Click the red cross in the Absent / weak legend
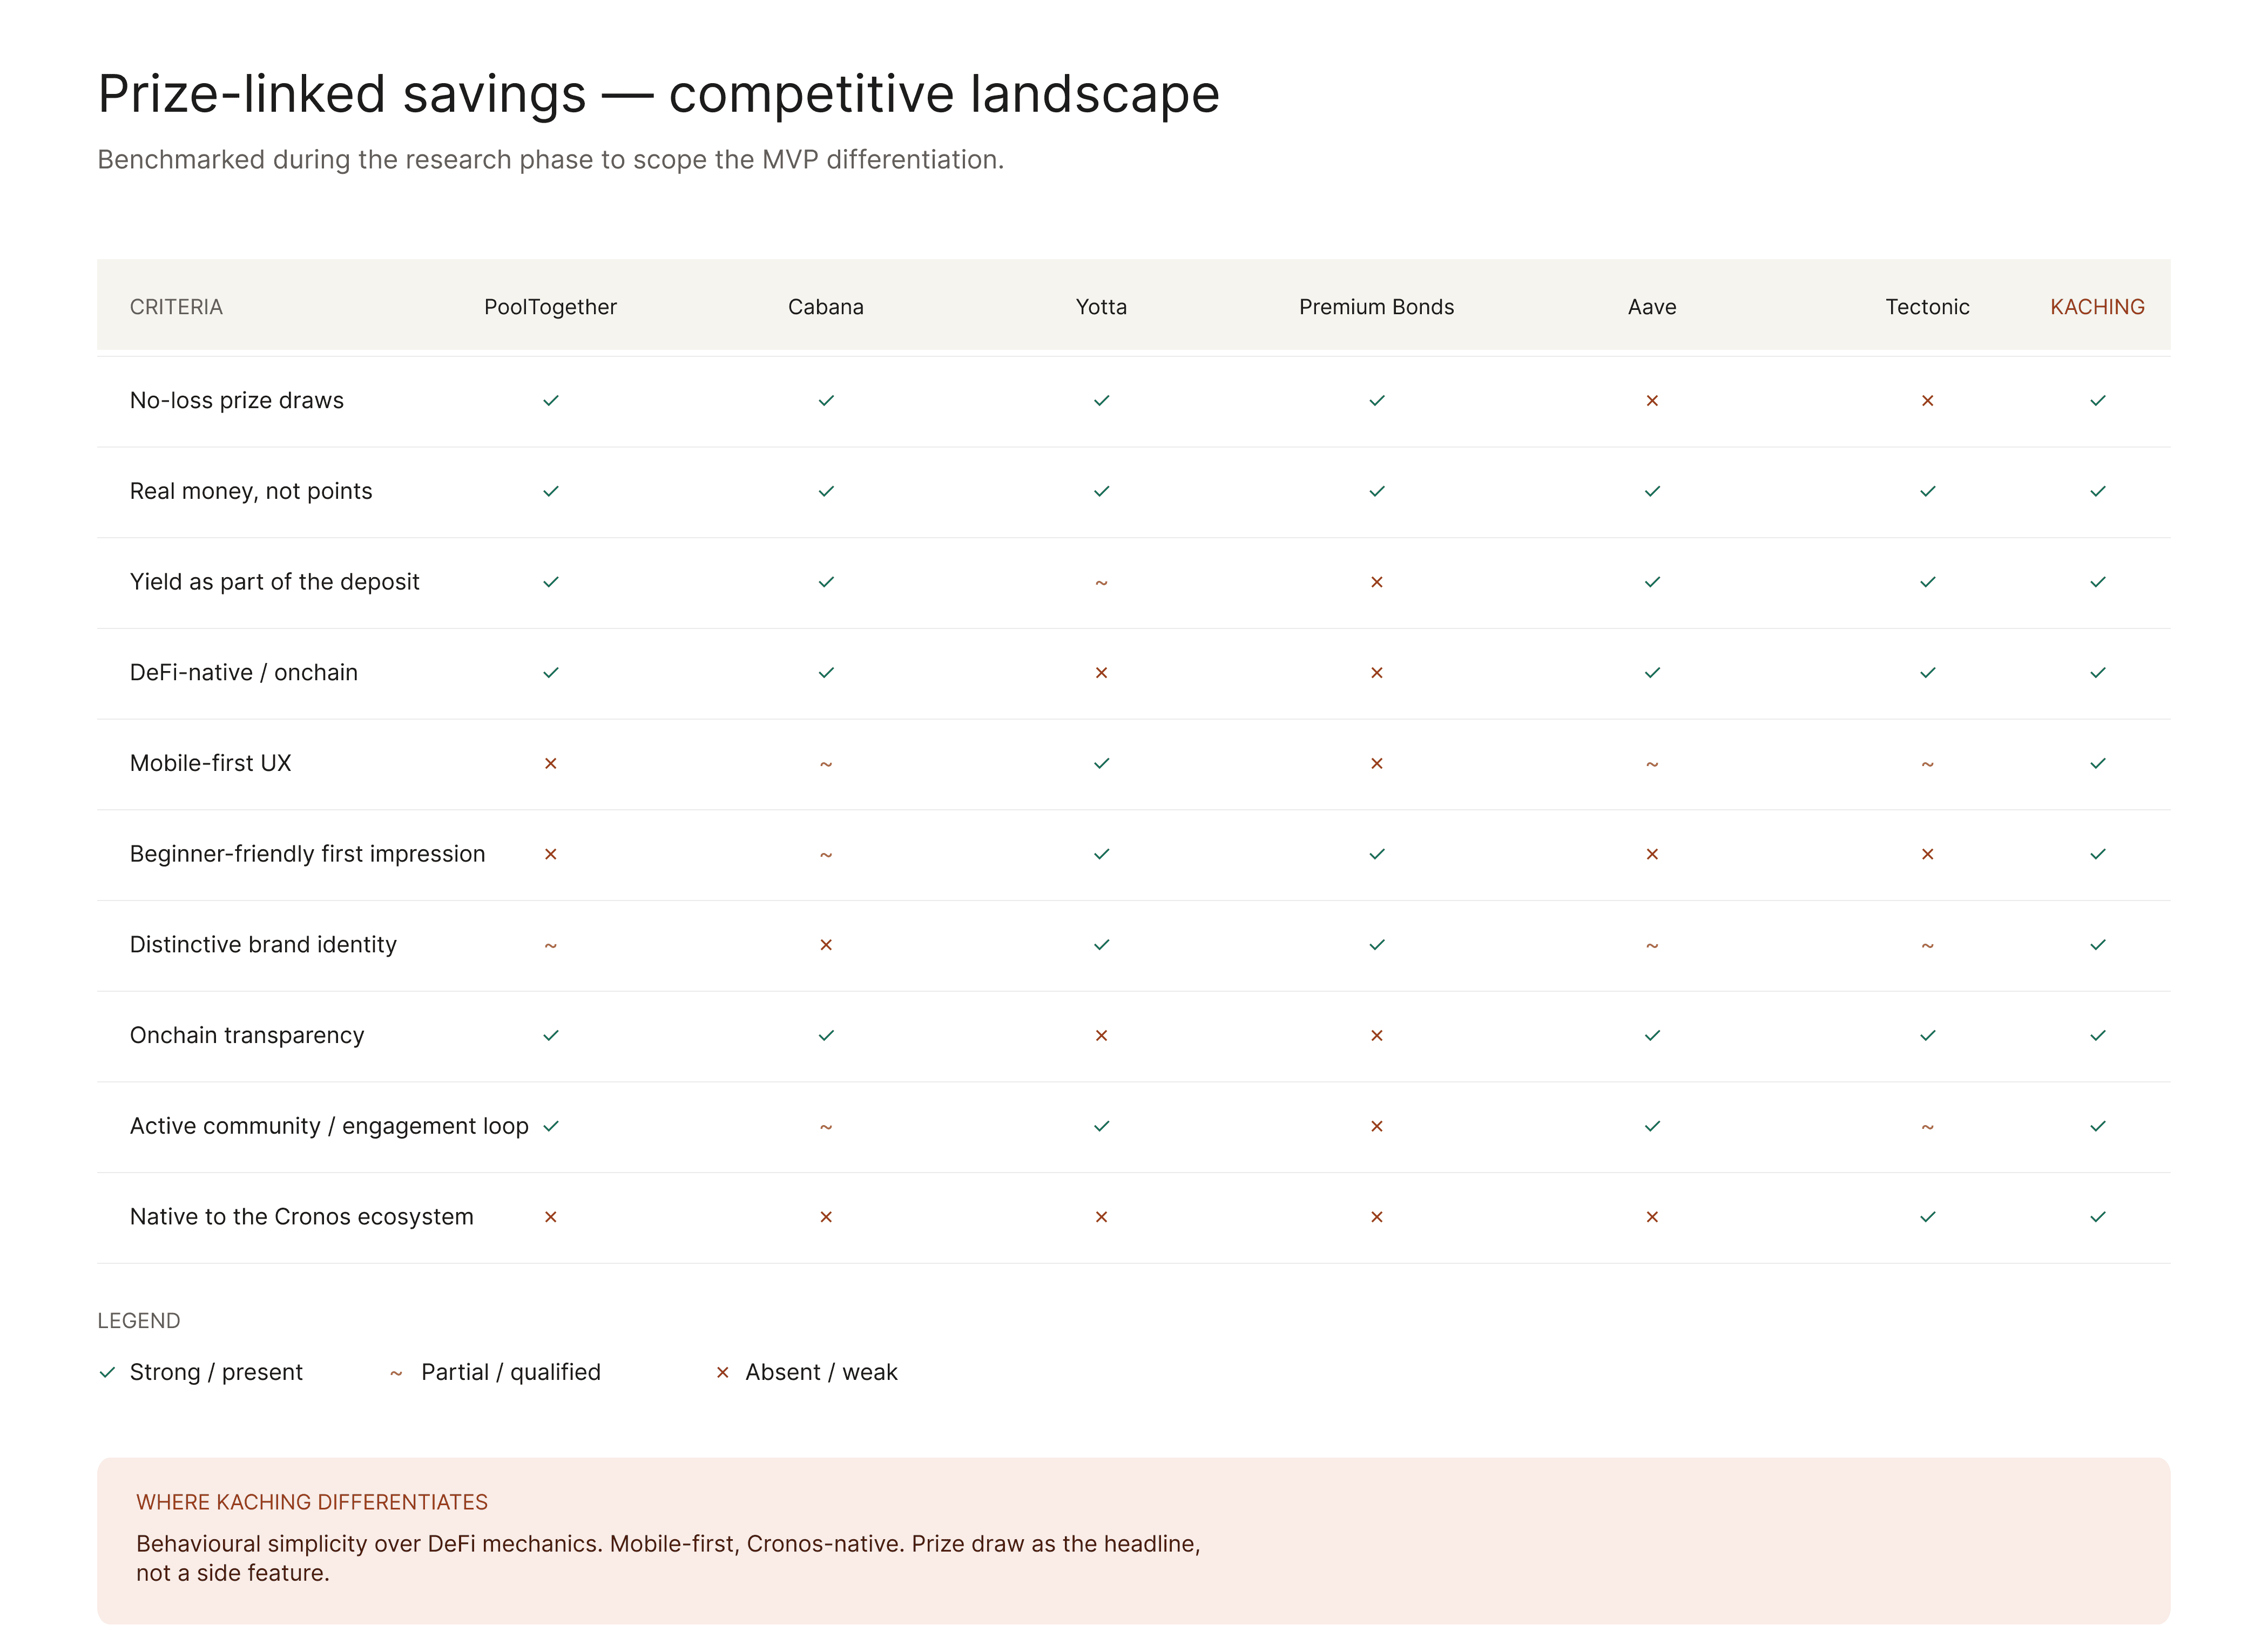Viewport: 2268px width, 1652px height. tap(722, 1373)
